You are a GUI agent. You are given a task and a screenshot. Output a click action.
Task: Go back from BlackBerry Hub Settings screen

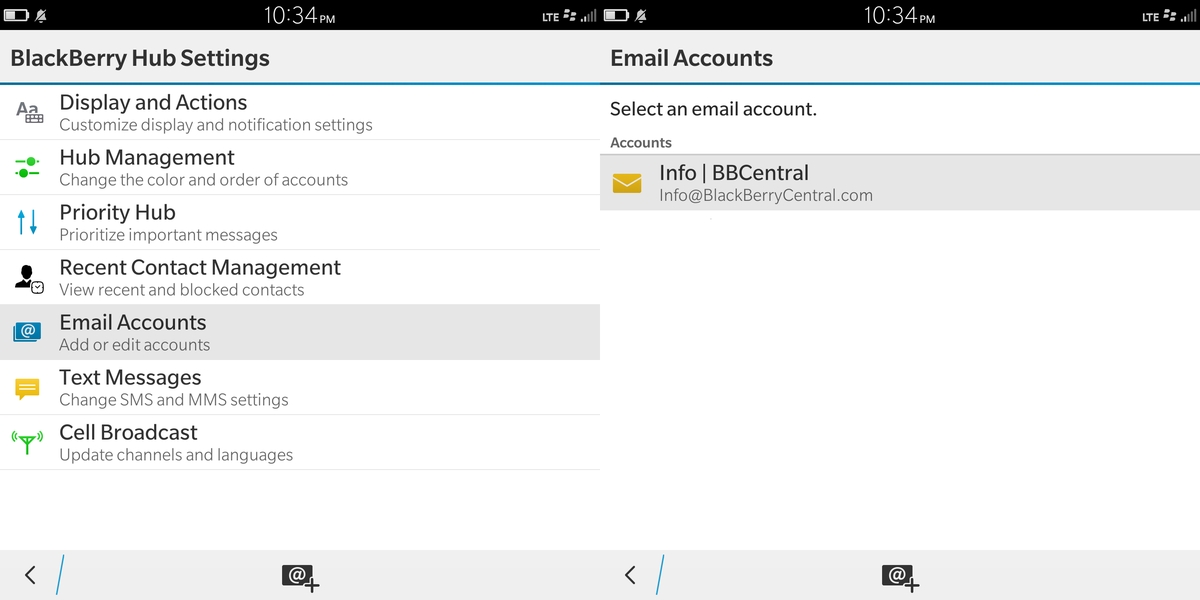(30, 575)
